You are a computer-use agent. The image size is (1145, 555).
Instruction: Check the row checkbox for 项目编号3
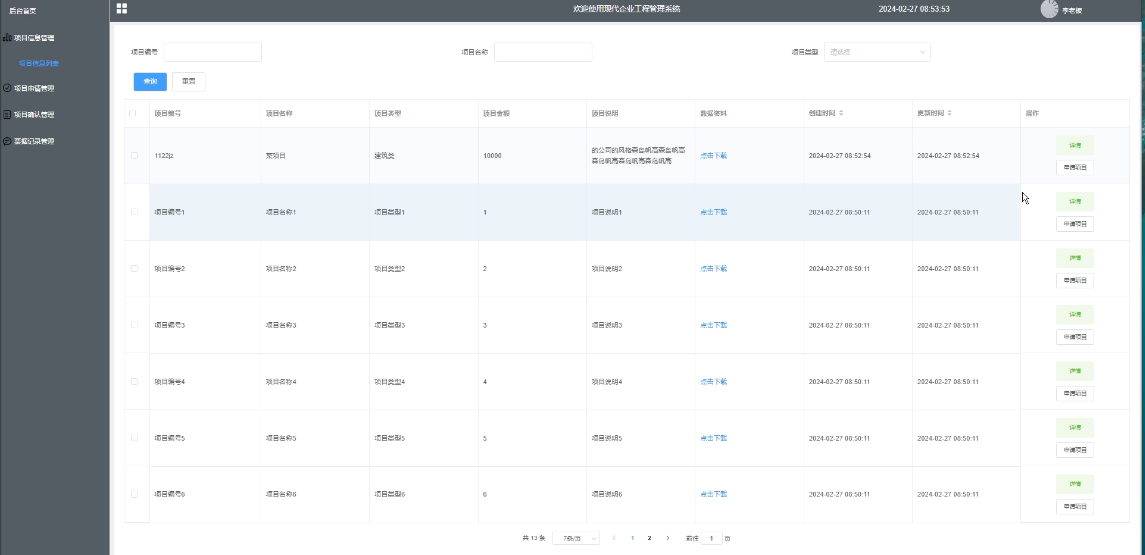[134, 325]
